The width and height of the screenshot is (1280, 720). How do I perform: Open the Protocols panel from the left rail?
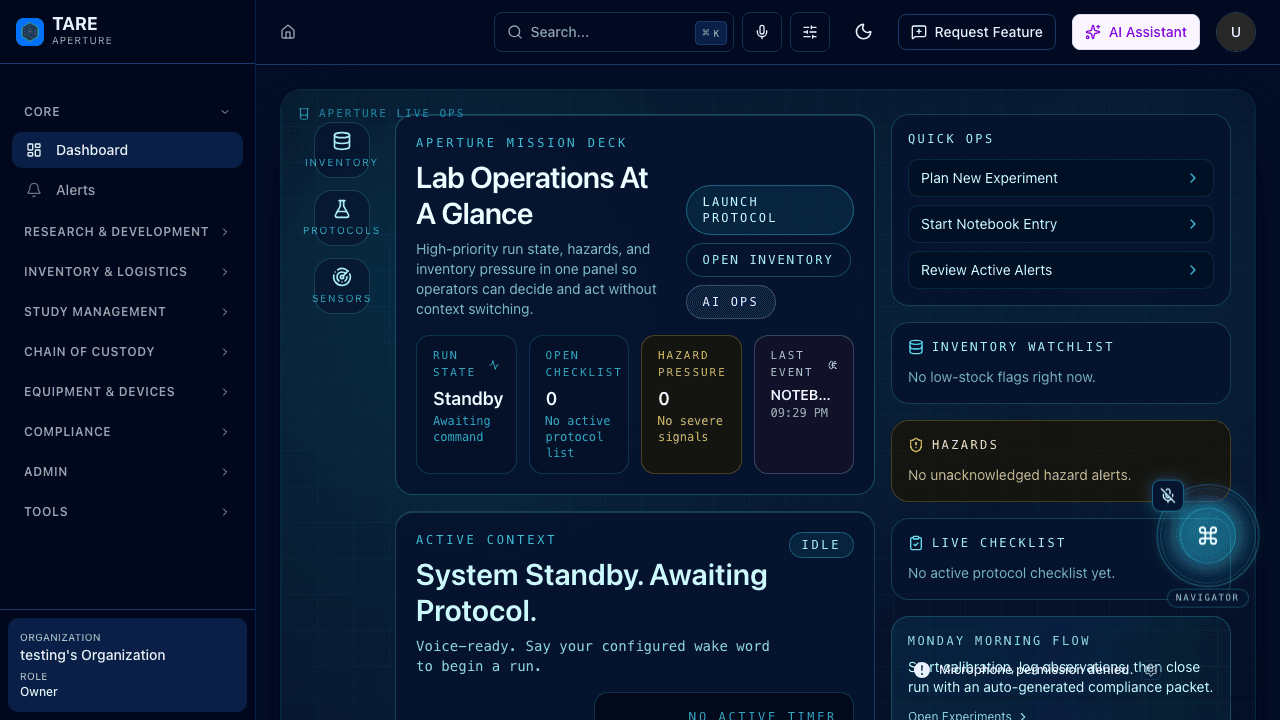point(341,217)
